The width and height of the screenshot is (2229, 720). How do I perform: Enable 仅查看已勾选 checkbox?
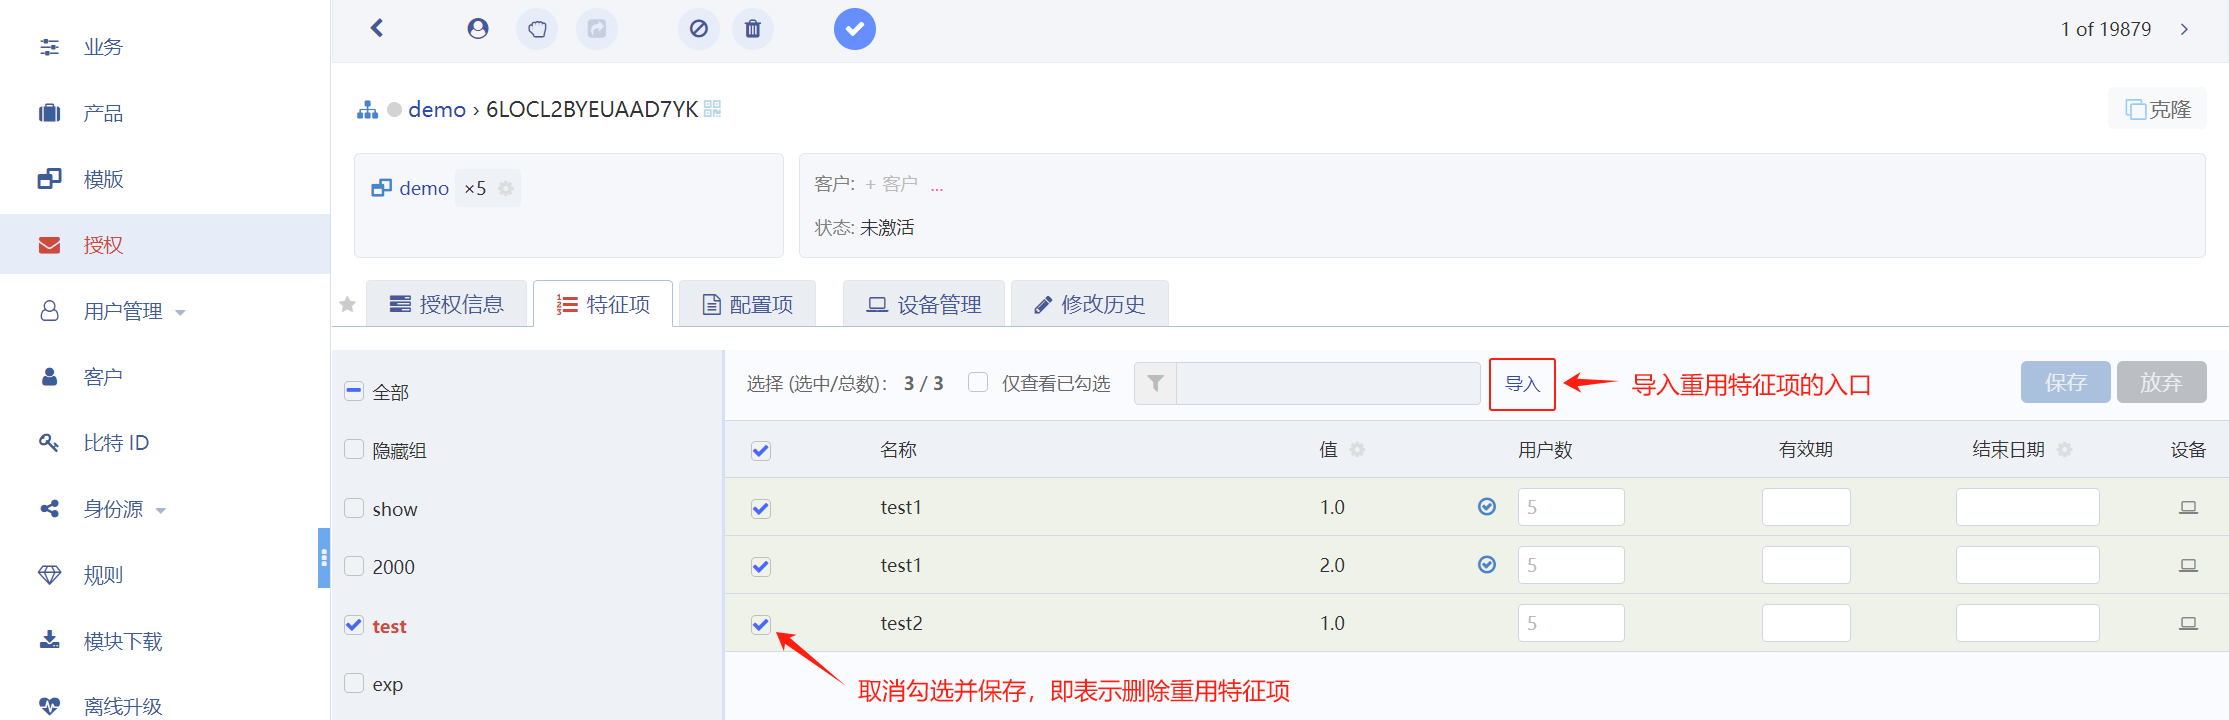tap(978, 382)
